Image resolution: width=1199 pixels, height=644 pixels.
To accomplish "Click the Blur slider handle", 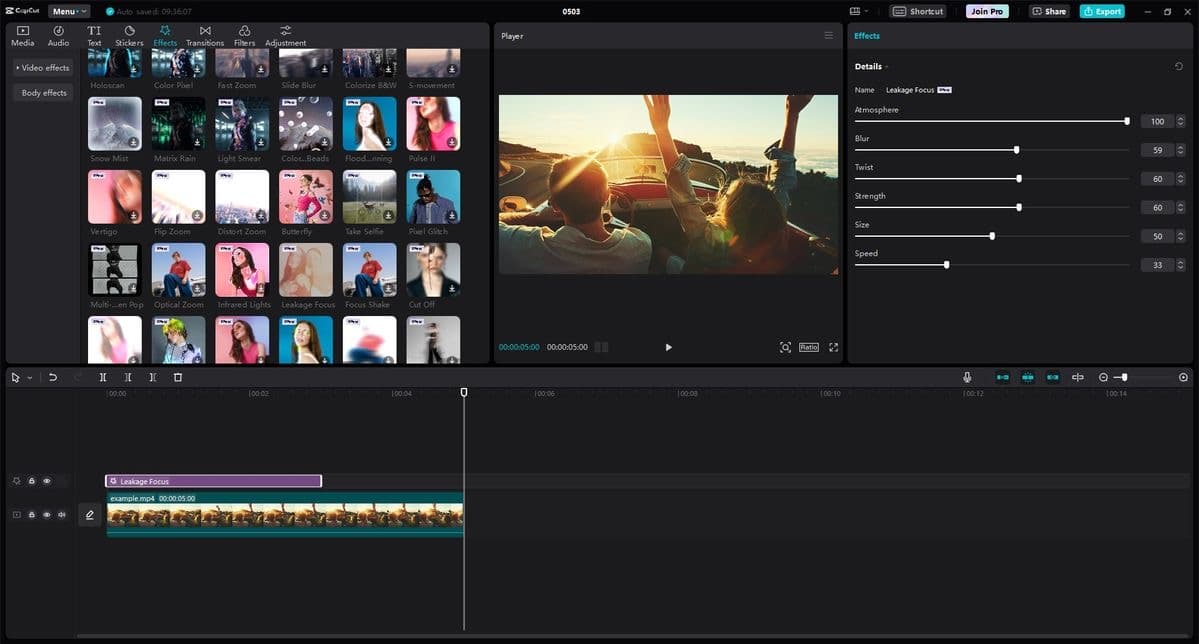I will coord(1016,150).
